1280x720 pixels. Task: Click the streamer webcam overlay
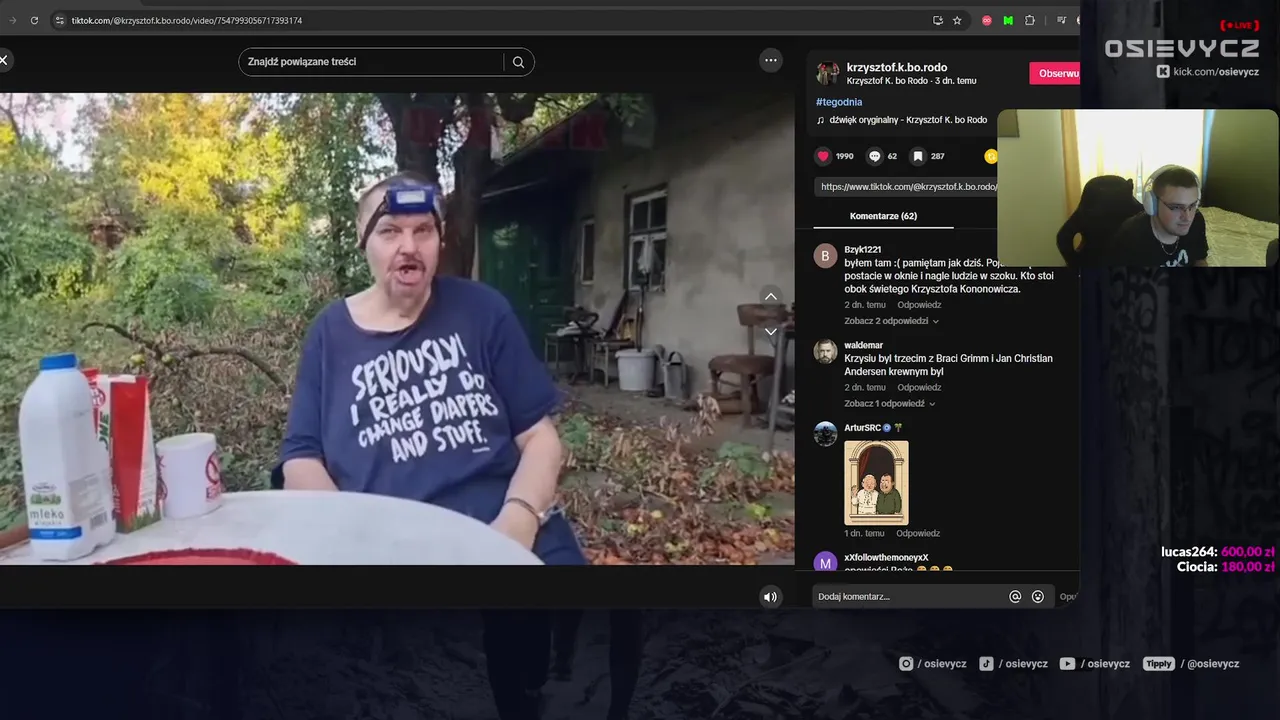pyautogui.click(x=1138, y=188)
